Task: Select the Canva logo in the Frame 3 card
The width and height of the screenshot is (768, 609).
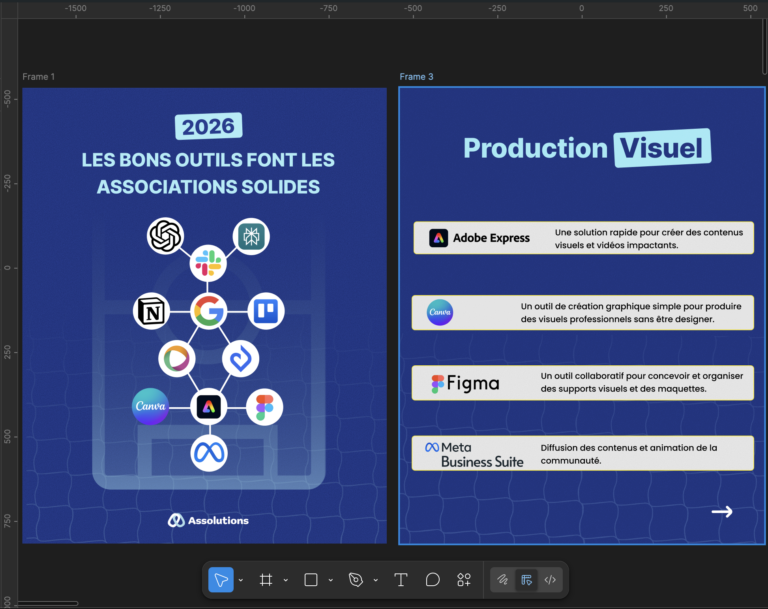Action: (440, 312)
